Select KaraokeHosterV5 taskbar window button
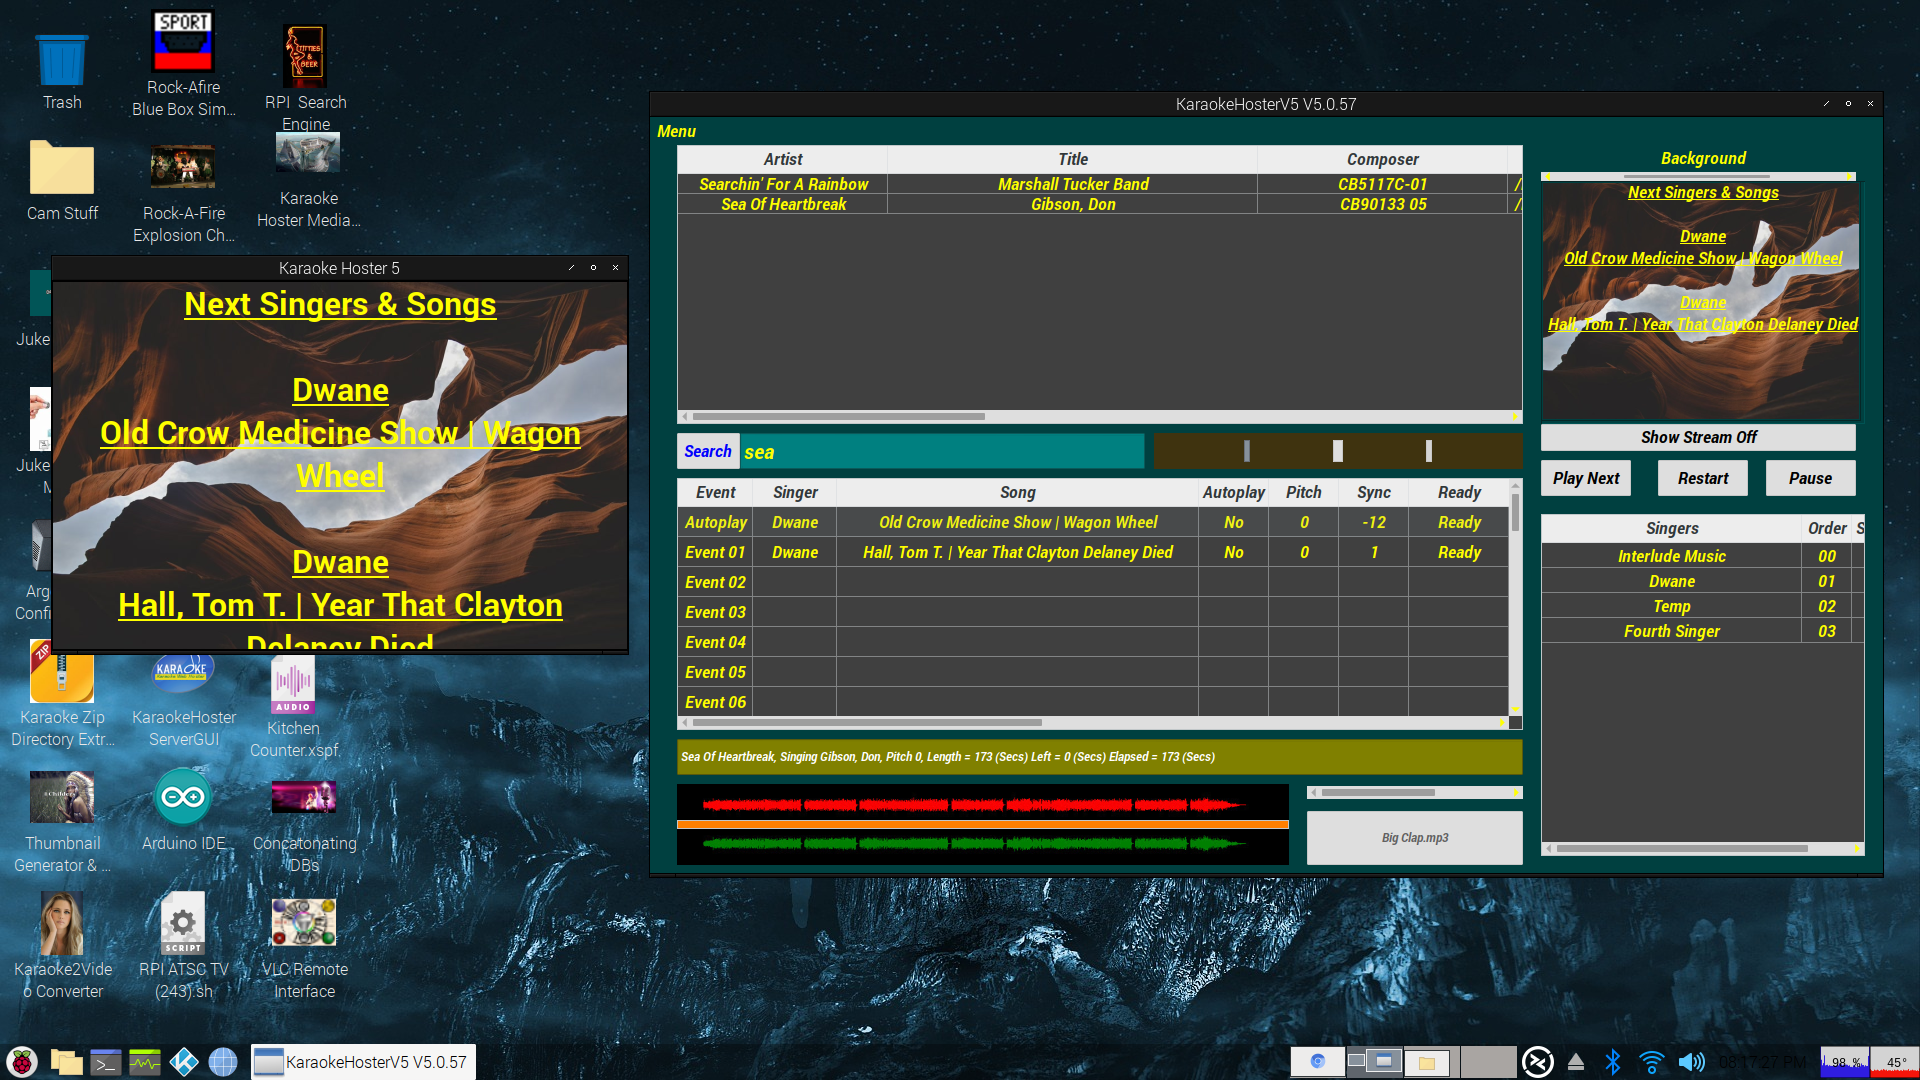Screen dimensions: 1920x1080 point(363,1062)
